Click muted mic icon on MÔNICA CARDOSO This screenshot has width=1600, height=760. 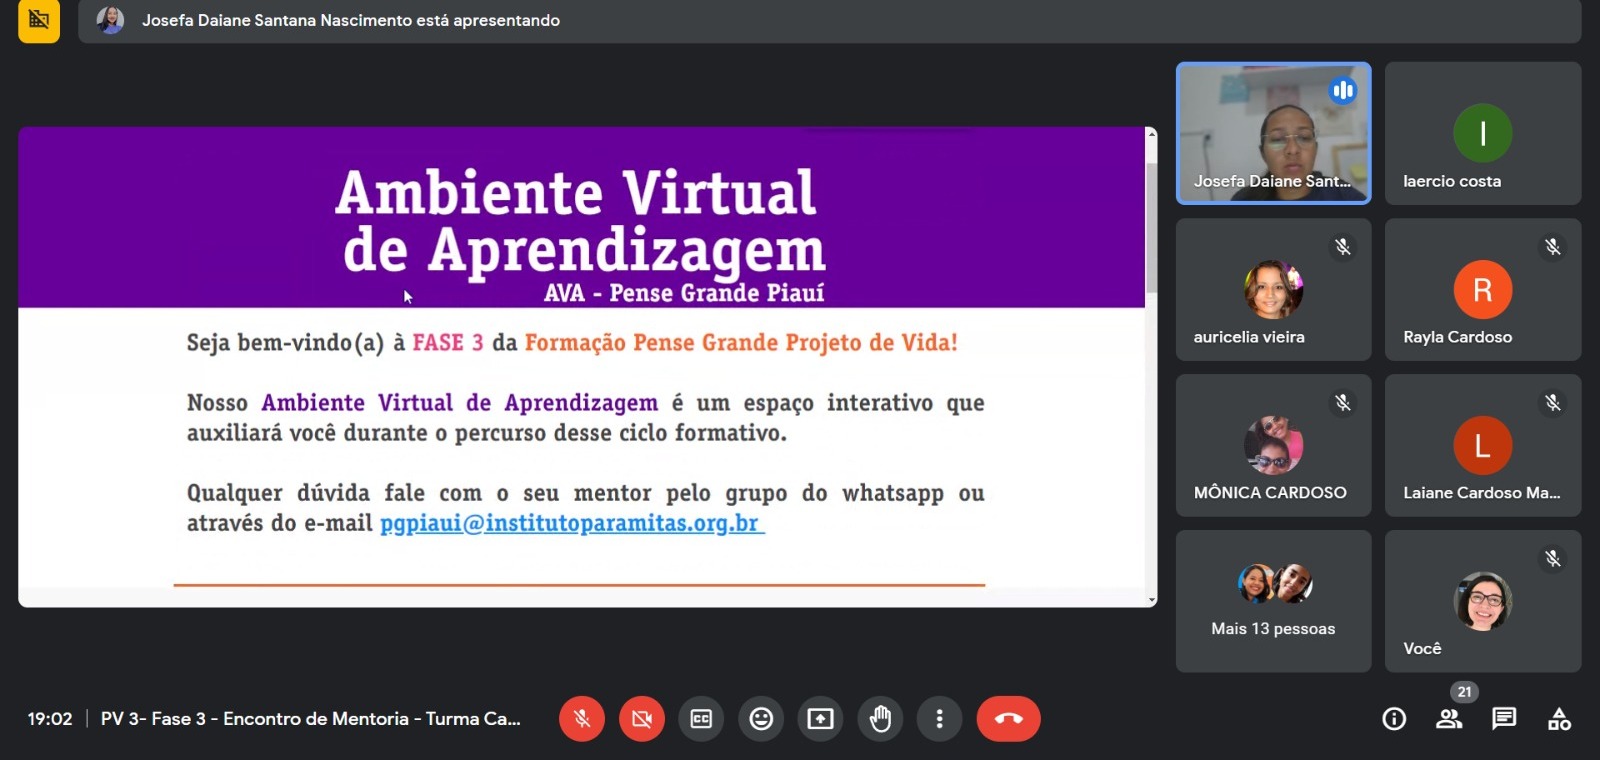click(1342, 402)
